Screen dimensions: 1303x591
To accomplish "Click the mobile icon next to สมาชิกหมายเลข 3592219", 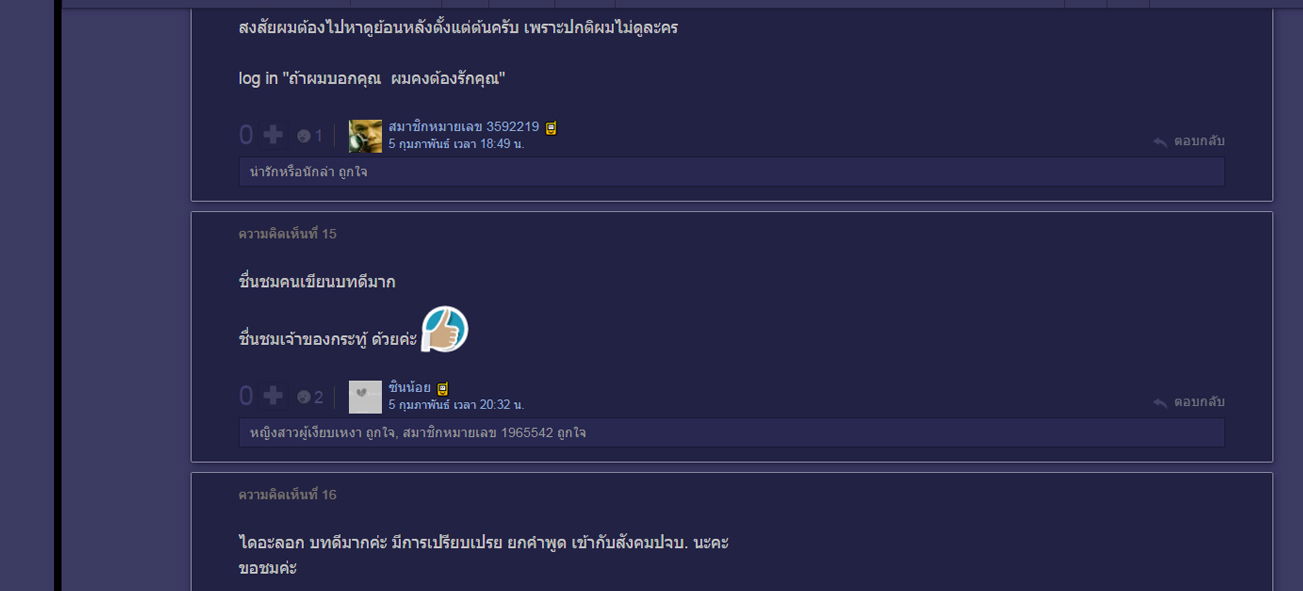I will 551,128.
